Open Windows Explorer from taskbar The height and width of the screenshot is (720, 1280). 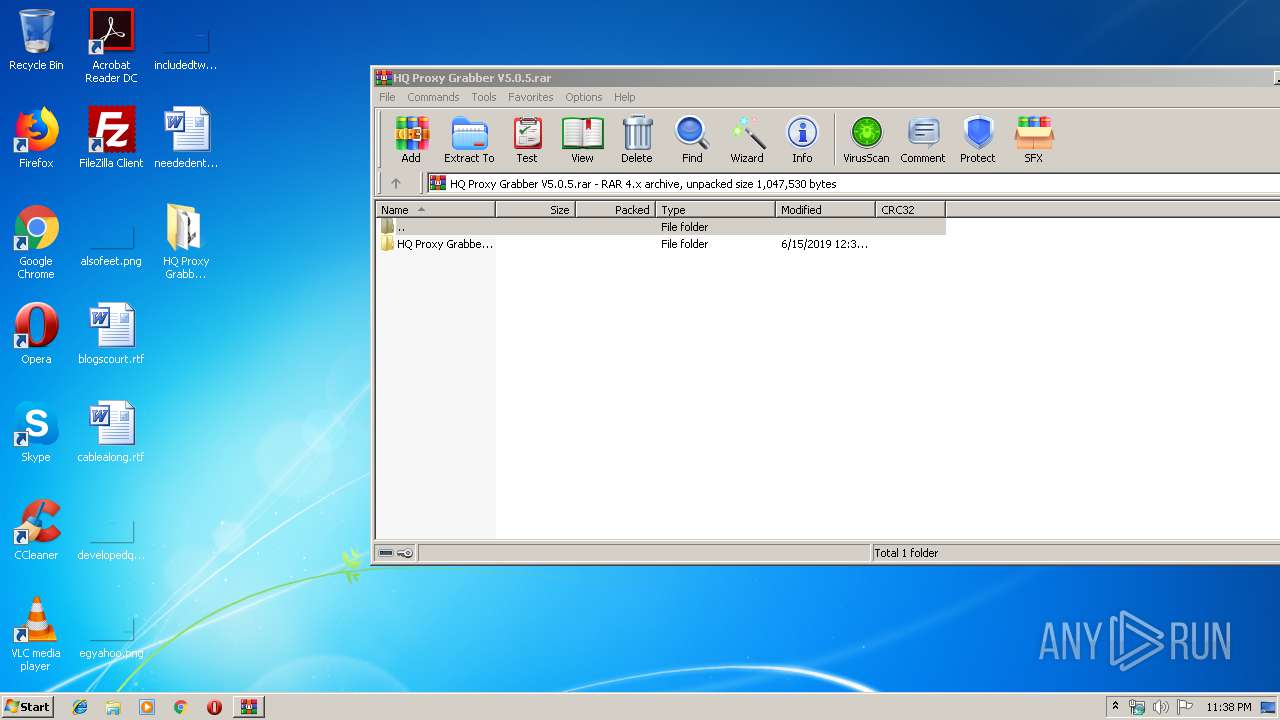tap(113, 707)
